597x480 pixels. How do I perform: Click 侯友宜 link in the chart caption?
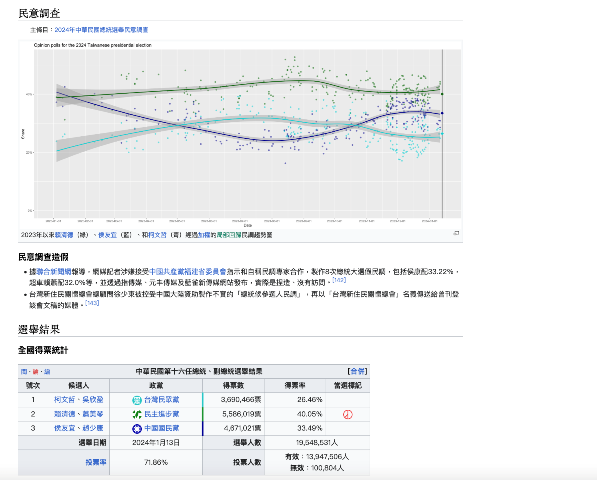pos(107,235)
